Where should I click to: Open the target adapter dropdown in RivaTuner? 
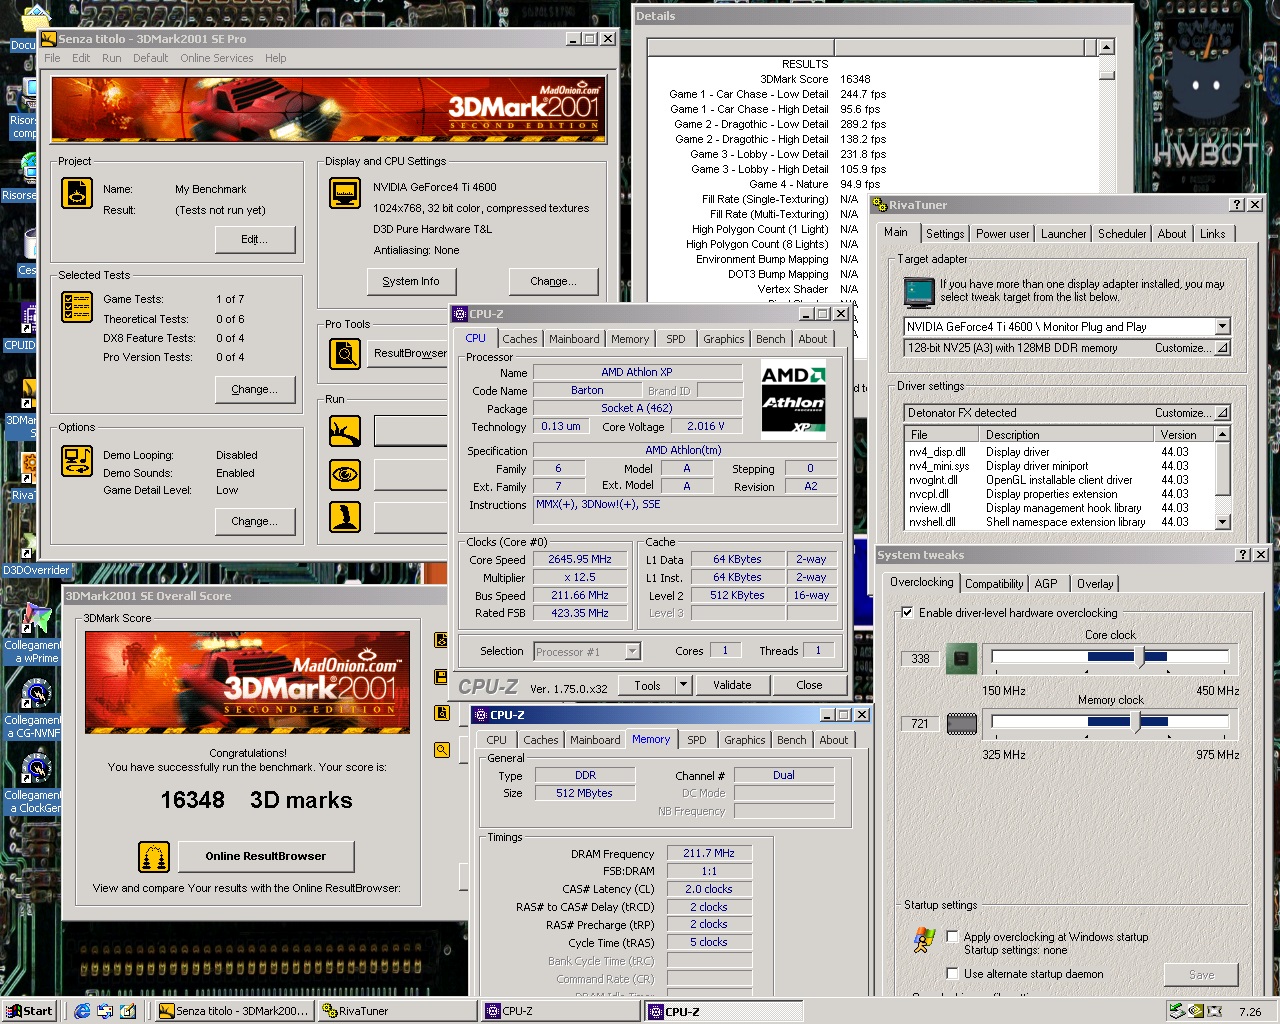click(1222, 327)
